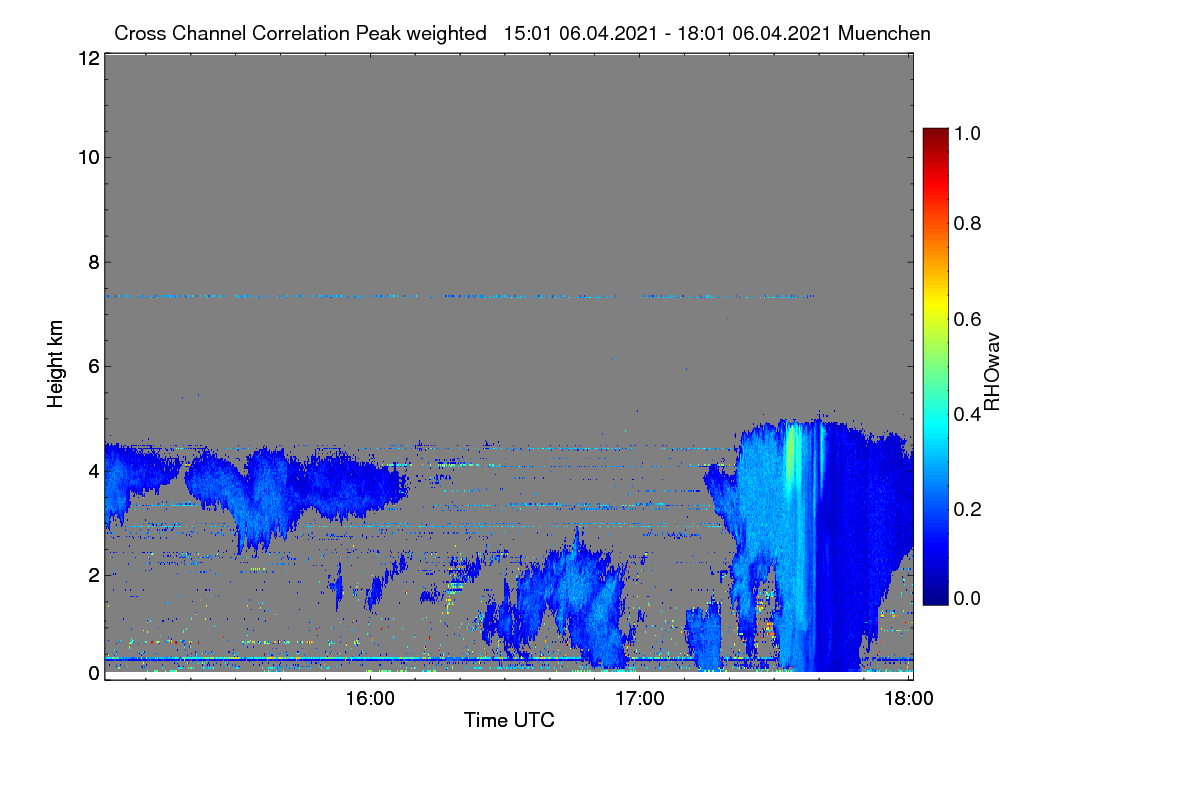Click the colorbar value 0.8
Screen dimensions: 1200x800
pos(969,223)
